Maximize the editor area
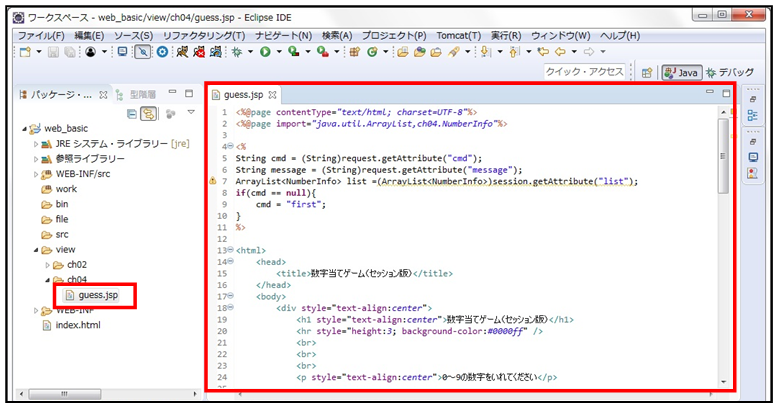The height and width of the screenshot is (408, 779). (726, 93)
